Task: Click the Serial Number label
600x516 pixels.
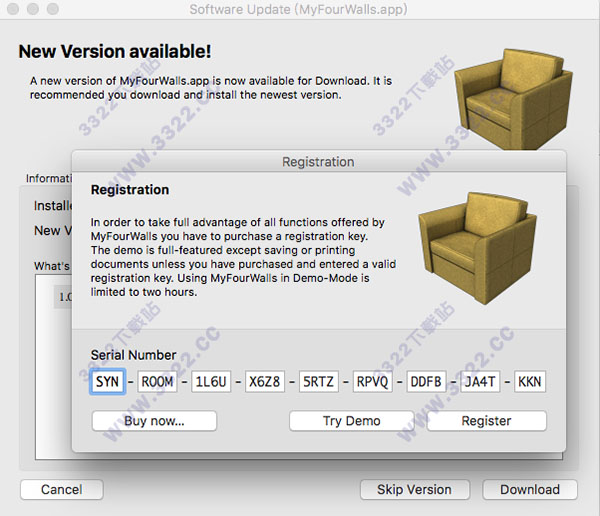Action: 133,355
